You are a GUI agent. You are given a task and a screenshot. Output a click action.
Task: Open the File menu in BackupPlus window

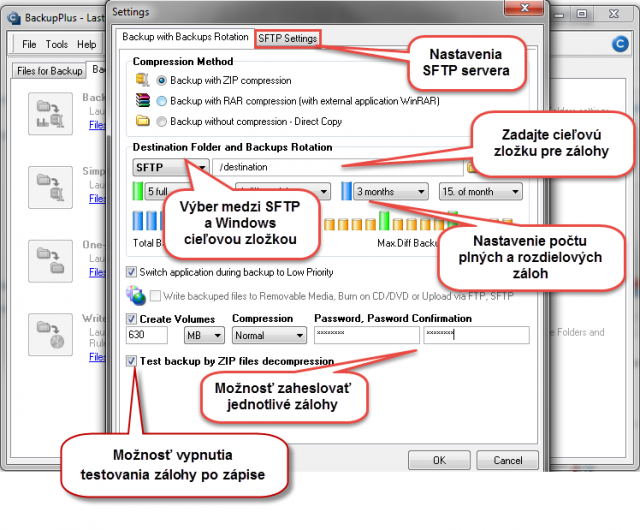click(x=29, y=44)
